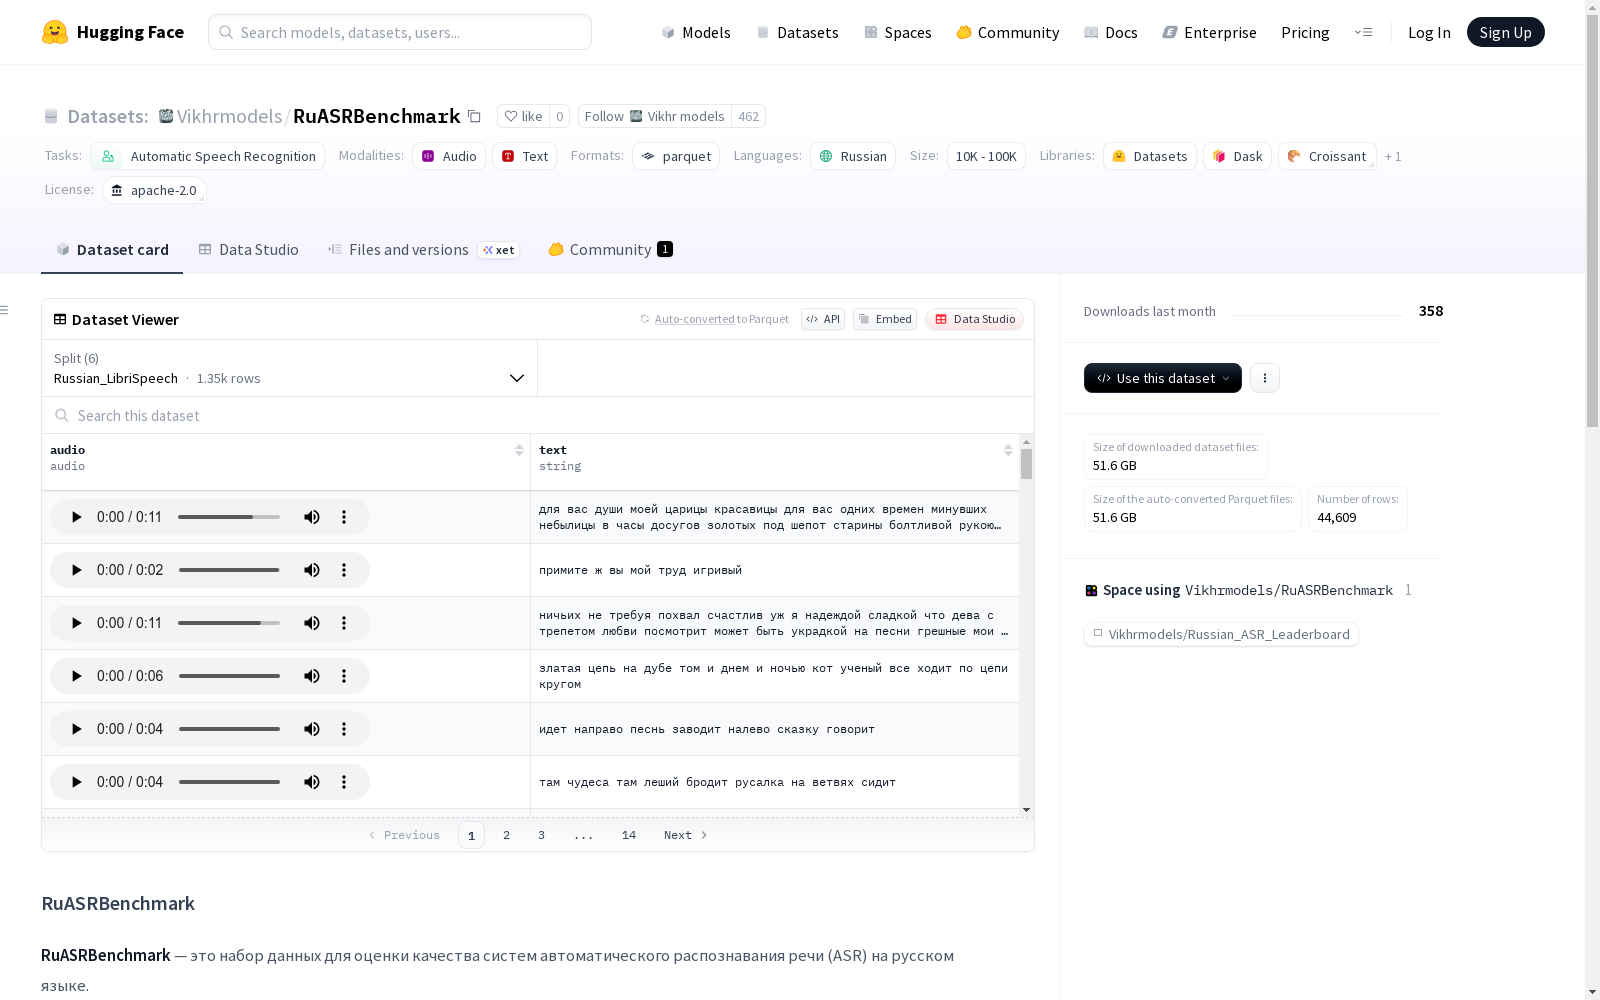
Task: Open the Automatic Speech Recognition task tag
Action: [x=208, y=156]
